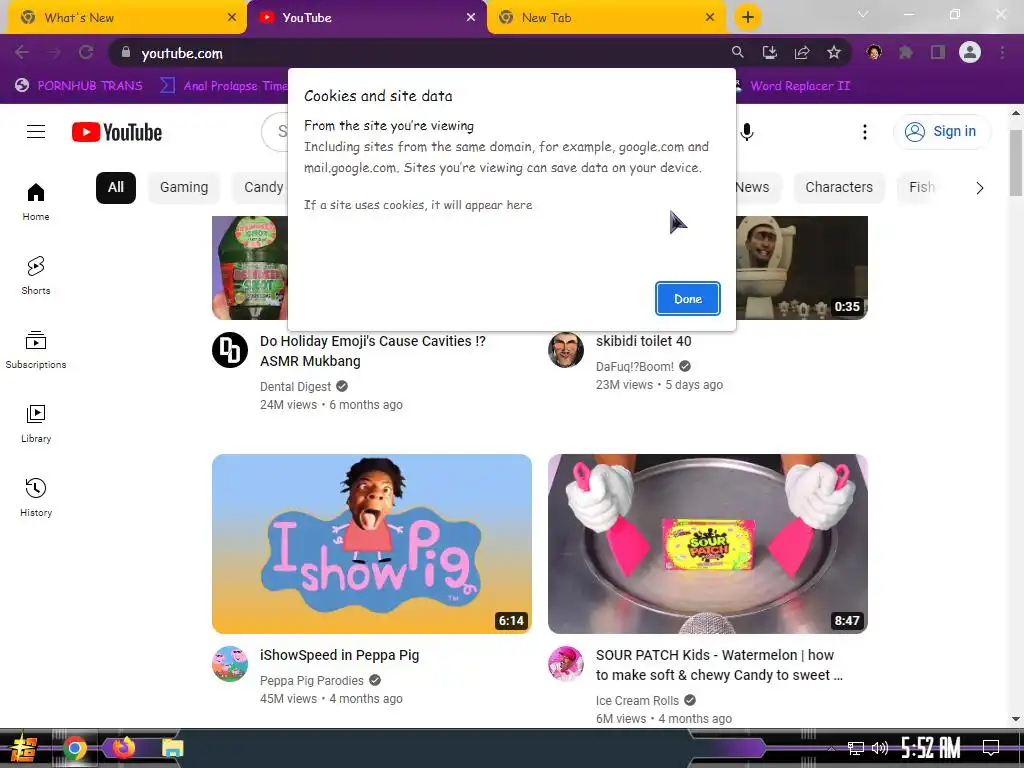Screen dimensions: 1024x768
Task: Install app icon in address bar
Action: pyautogui.click(x=770, y=52)
